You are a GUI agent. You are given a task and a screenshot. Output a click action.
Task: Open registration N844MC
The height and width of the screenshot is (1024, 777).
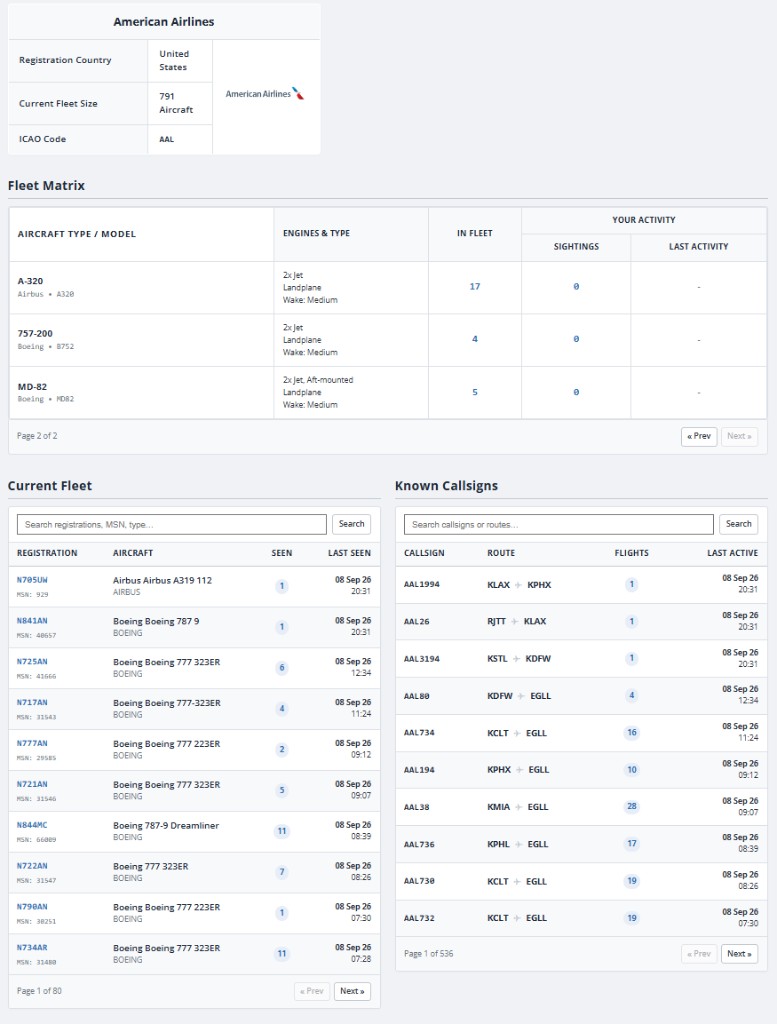coord(32,825)
